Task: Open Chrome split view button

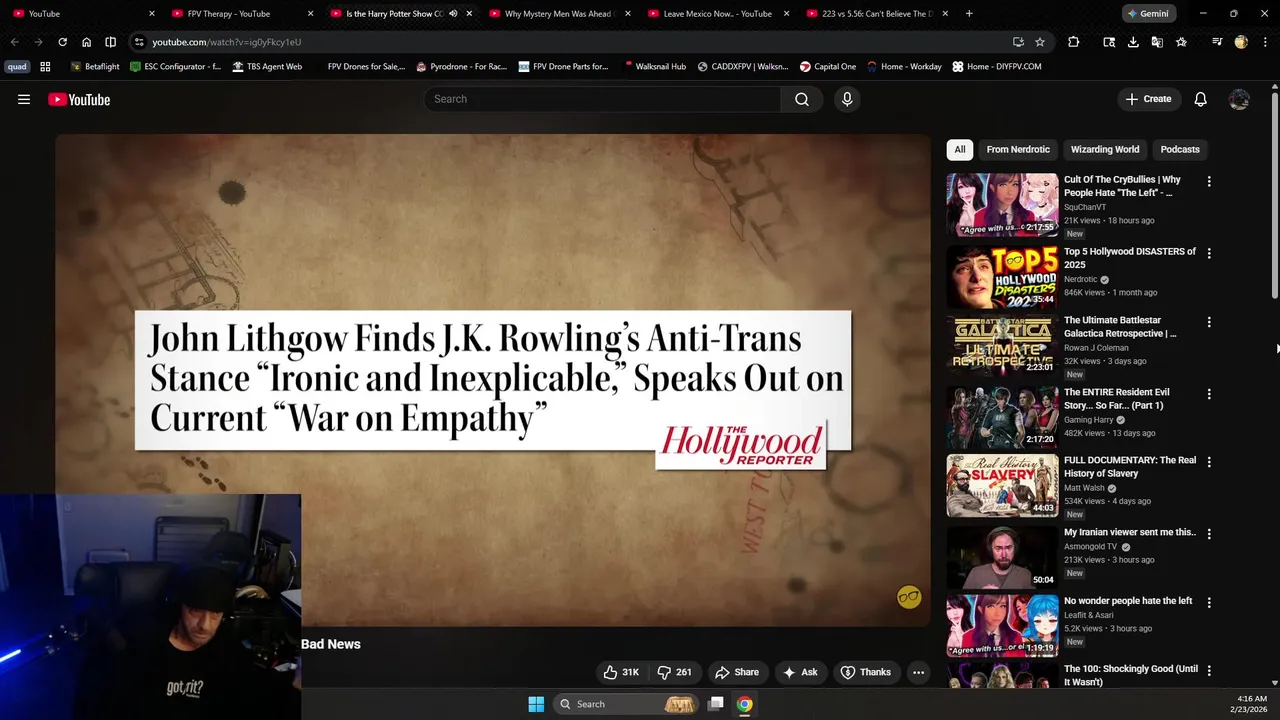Action: 110,42
